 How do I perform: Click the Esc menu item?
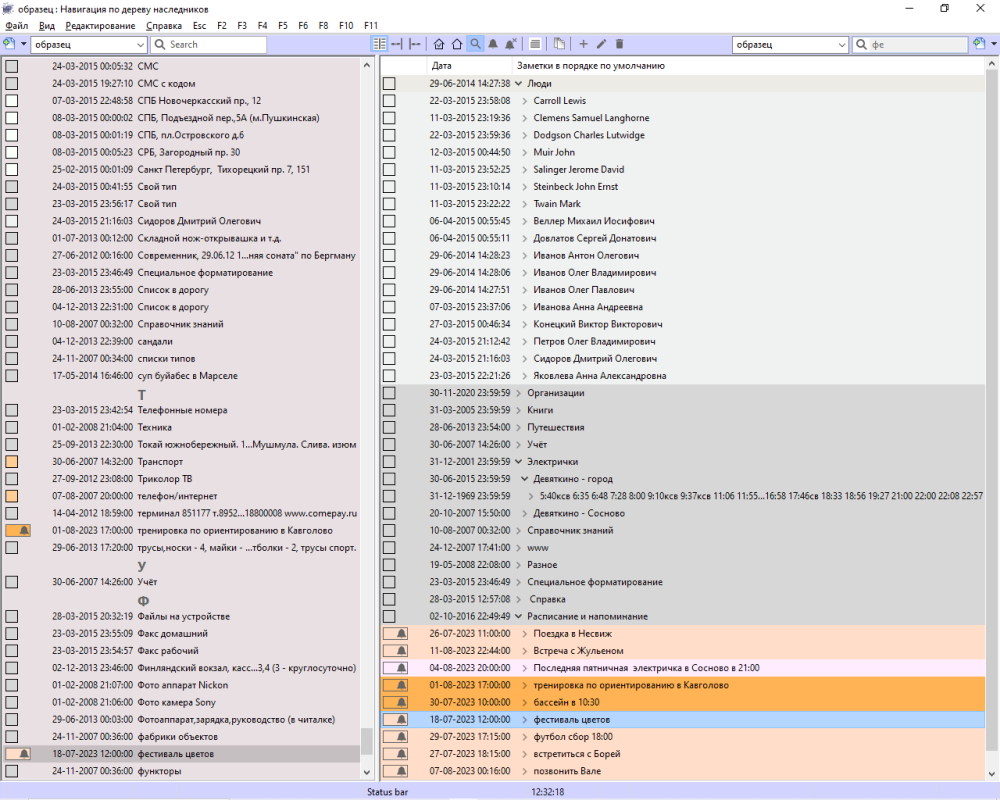[x=200, y=26]
